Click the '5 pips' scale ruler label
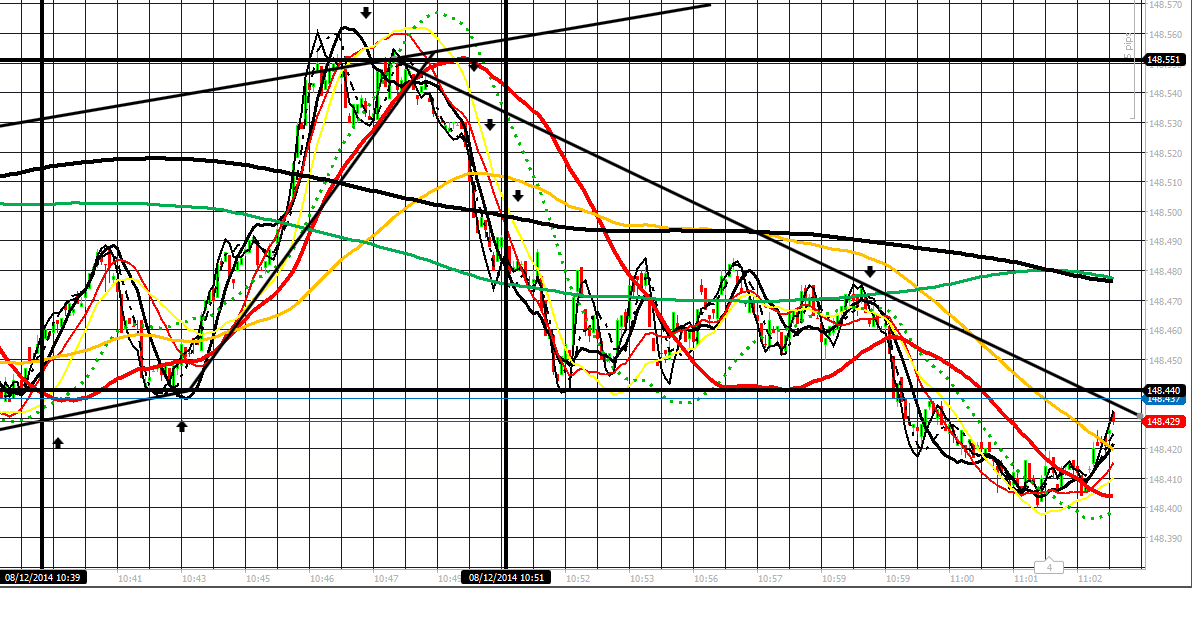 point(1129,46)
